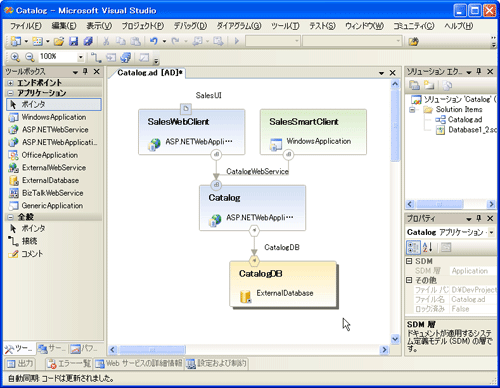Open the ヘルプ(H) menu
The width and height of the screenshot is (500, 388).
coord(459,26)
